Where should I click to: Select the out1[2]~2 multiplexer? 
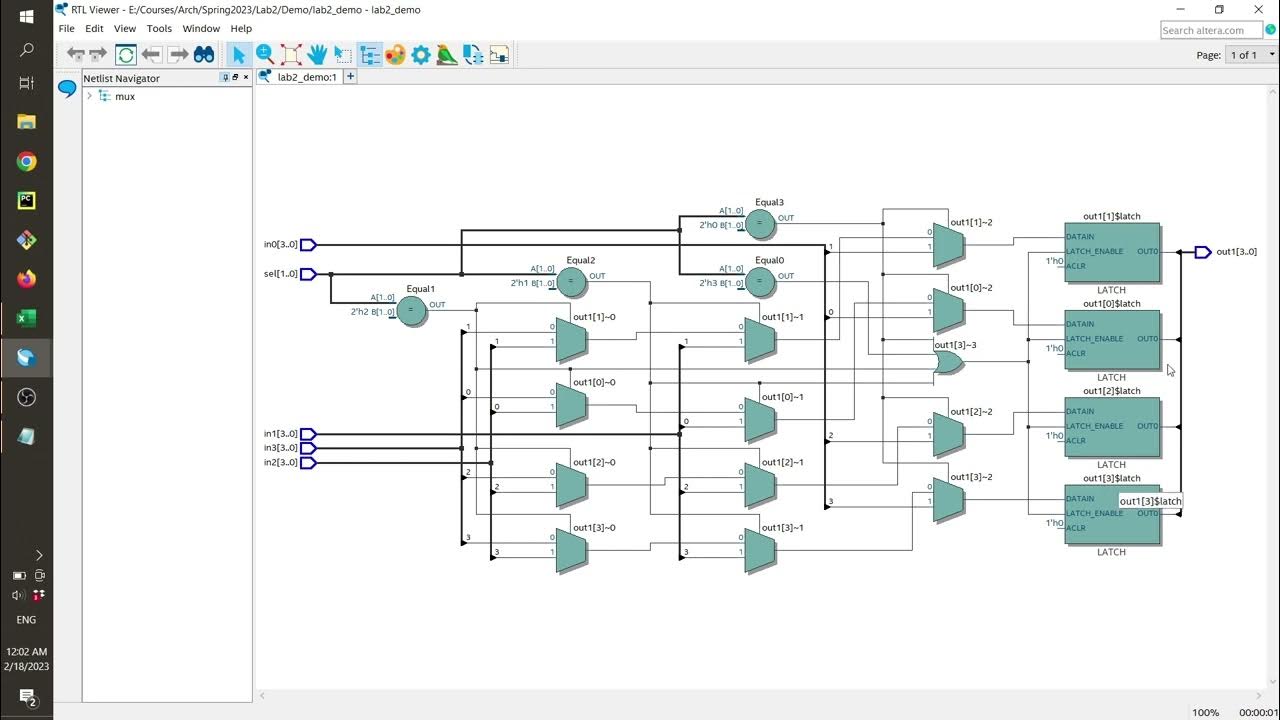[949, 435]
